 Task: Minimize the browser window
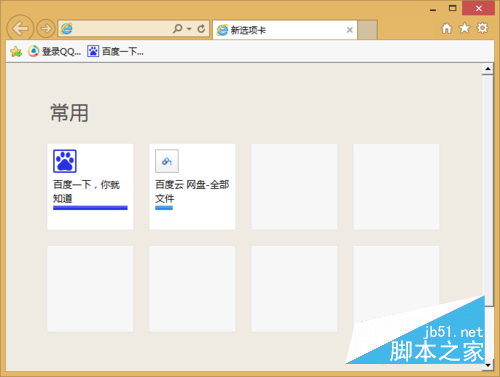pyautogui.click(x=433, y=9)
